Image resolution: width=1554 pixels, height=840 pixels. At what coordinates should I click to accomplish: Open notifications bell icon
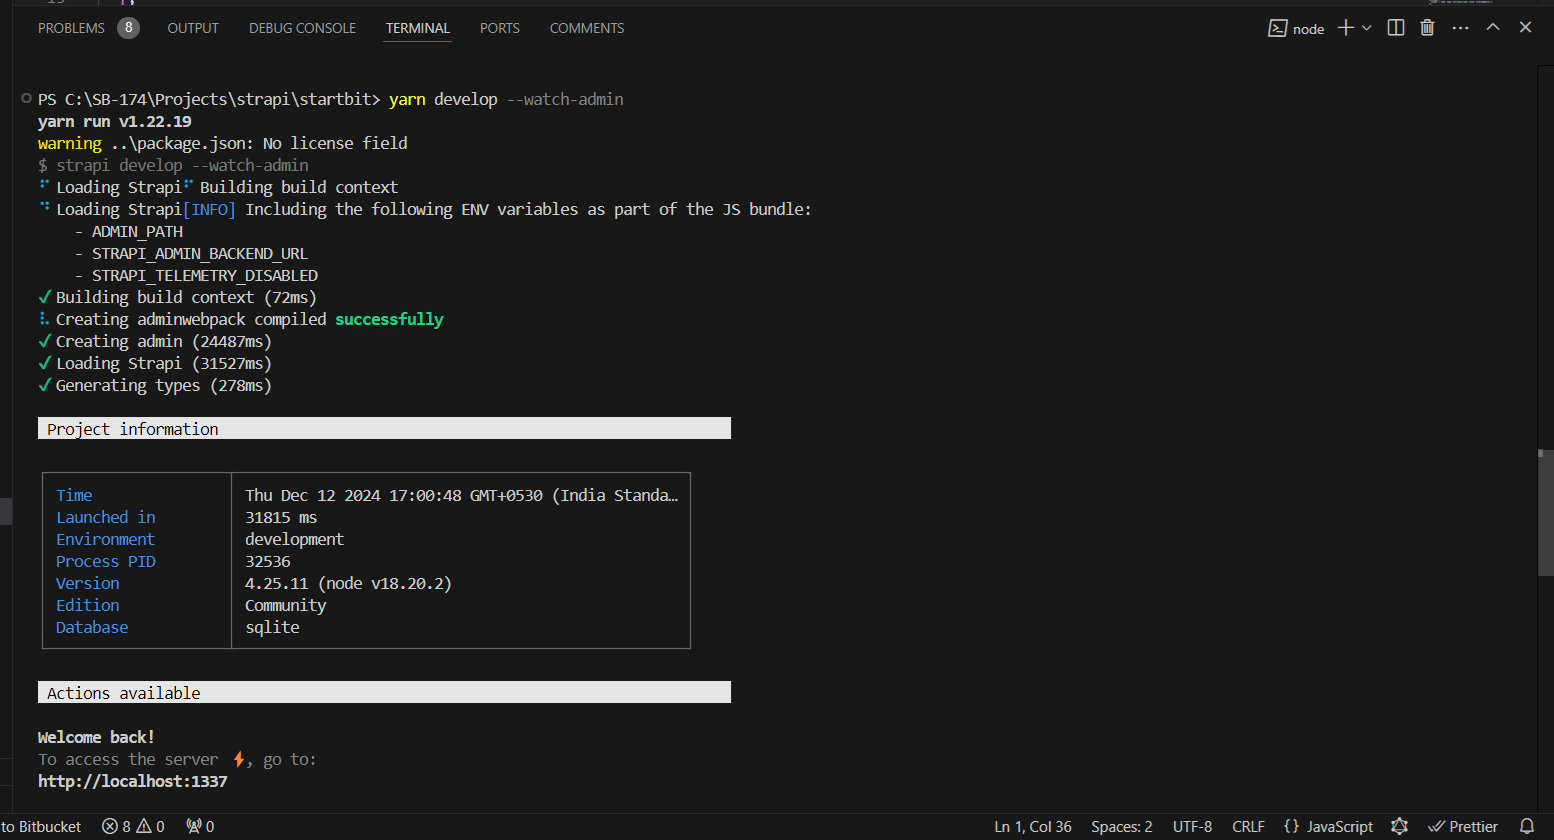click(x=1527, y=827)
